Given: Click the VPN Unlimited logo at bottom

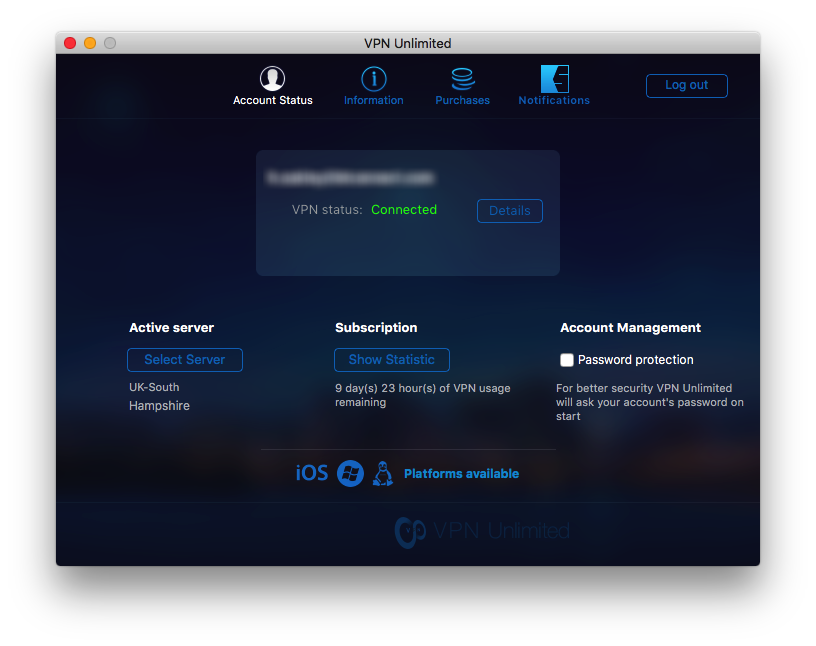Looking at the screenshot, I should (483, 531).
